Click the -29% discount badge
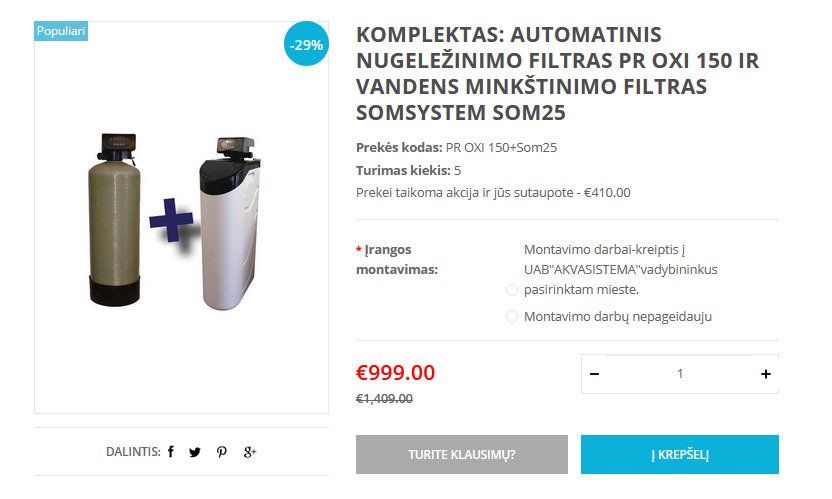The width and height of the screenshot is (832, 499). [306, 44]
